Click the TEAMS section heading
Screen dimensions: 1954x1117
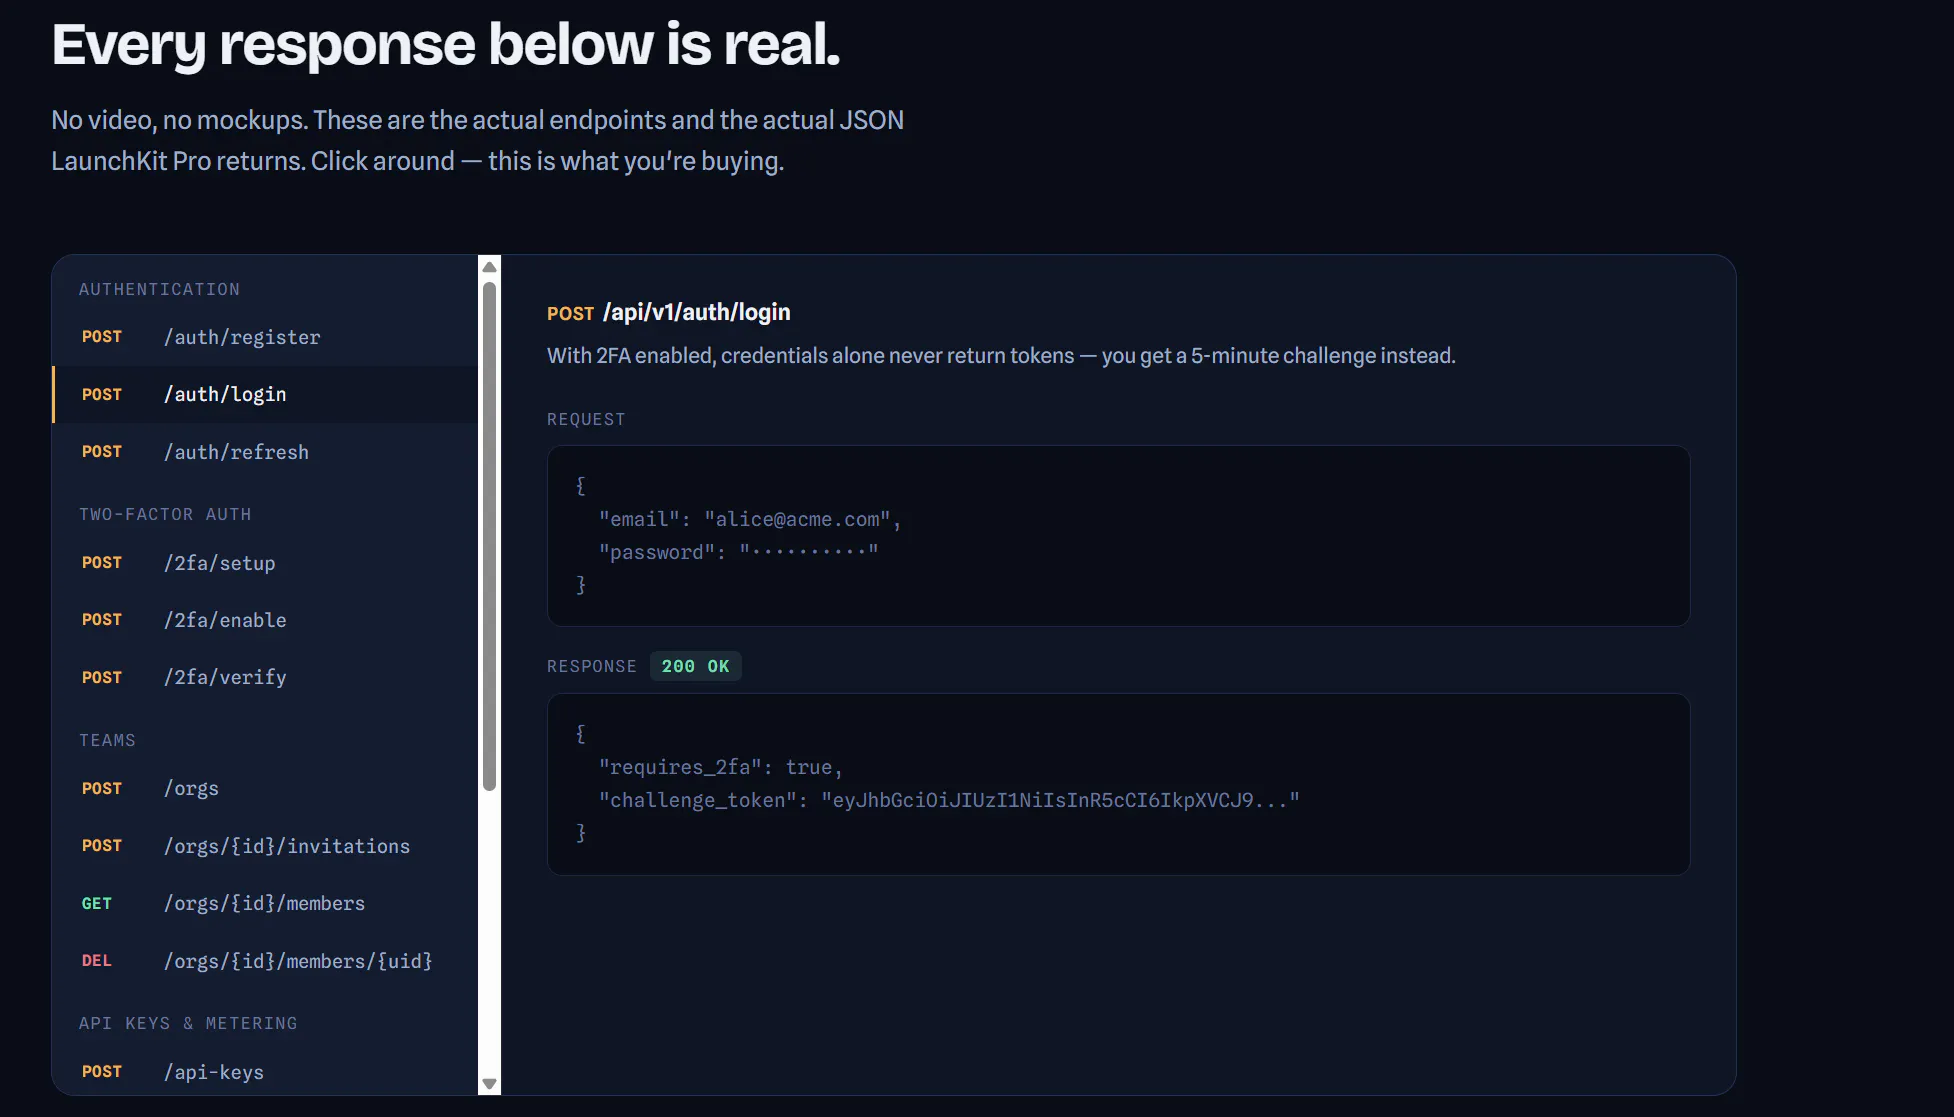point(107,740)
